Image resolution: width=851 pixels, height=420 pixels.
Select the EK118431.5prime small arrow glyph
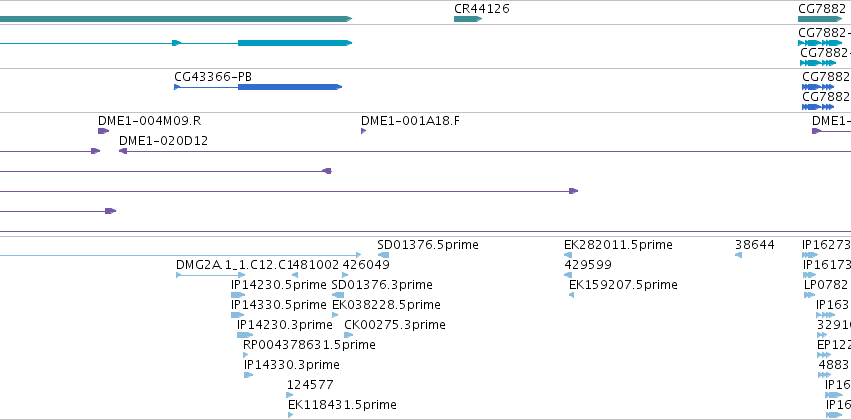(290, 415)
